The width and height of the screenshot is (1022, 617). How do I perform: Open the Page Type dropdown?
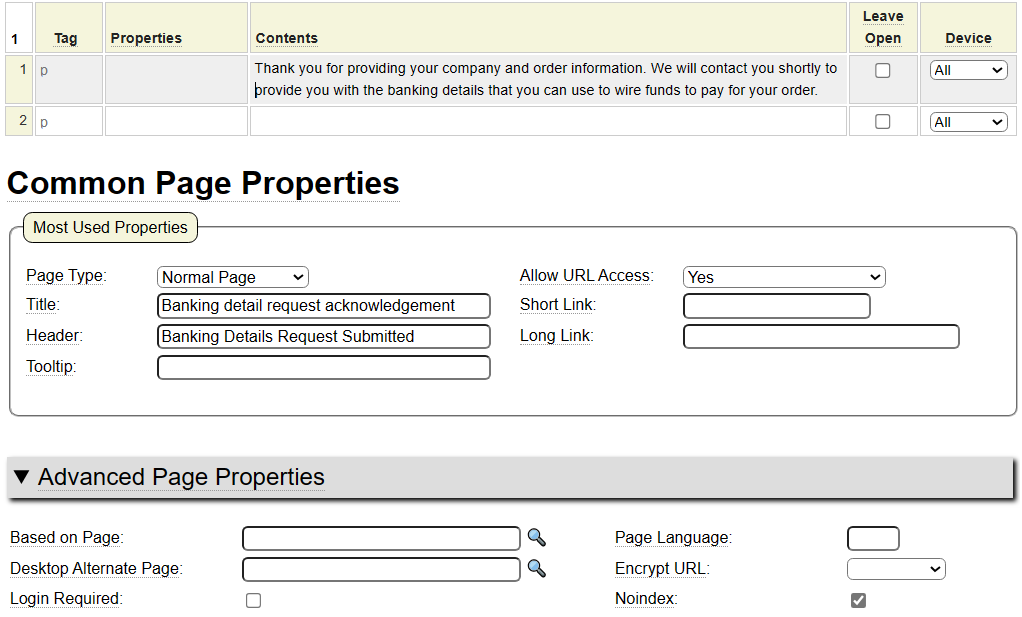(x=232, y=277)
